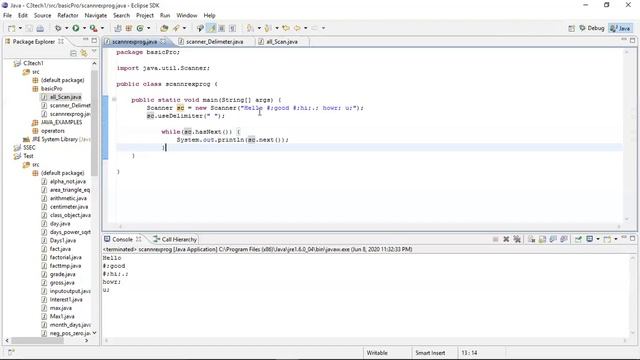Image resolution: width=640 pixels, height=360 pixels.
Task: Click the Previous Annotation arrow icon
Action: click(x=268, y=28)
